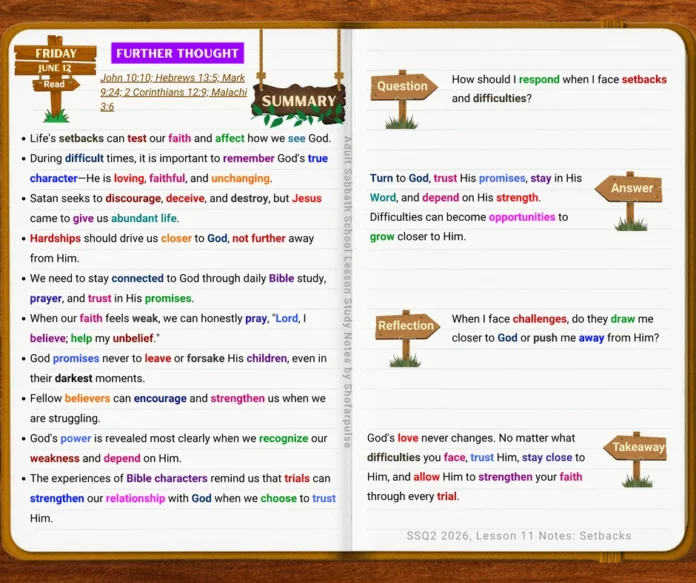Click text 'We need to stay connected'

tap(97, 278)
